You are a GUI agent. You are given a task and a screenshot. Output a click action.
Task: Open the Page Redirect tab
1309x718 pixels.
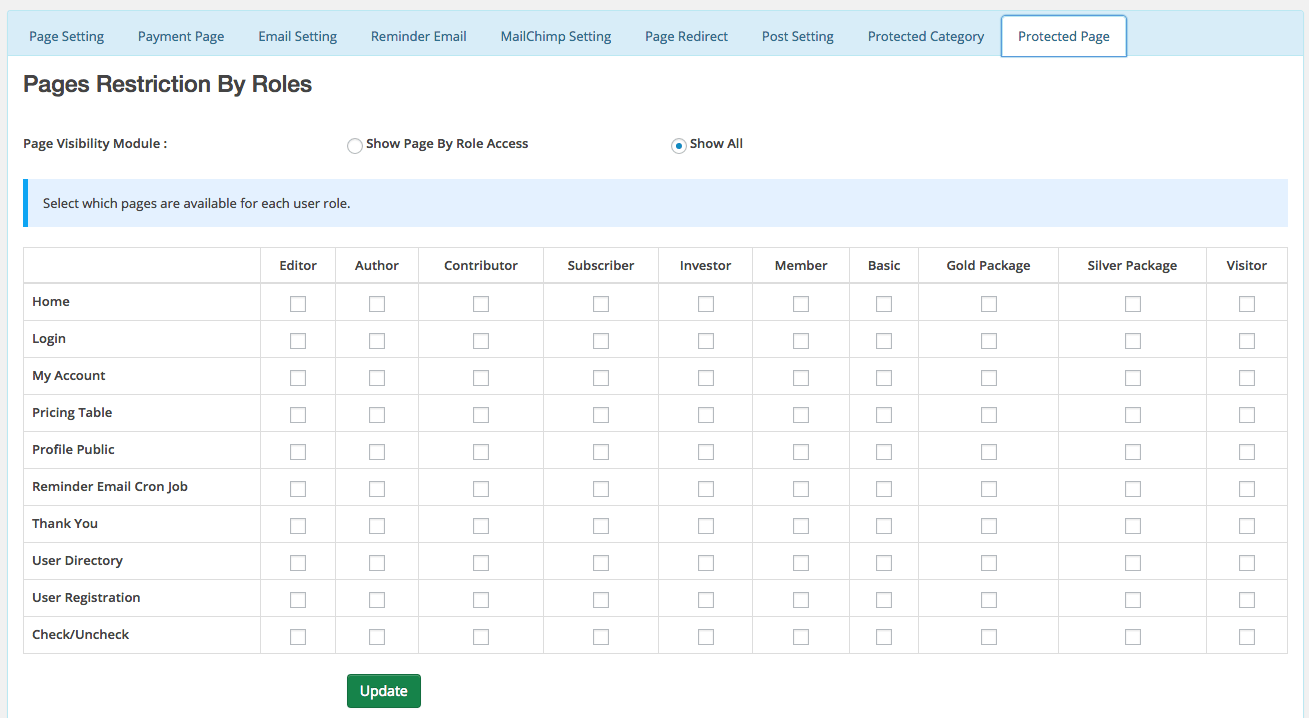(686, 36)
